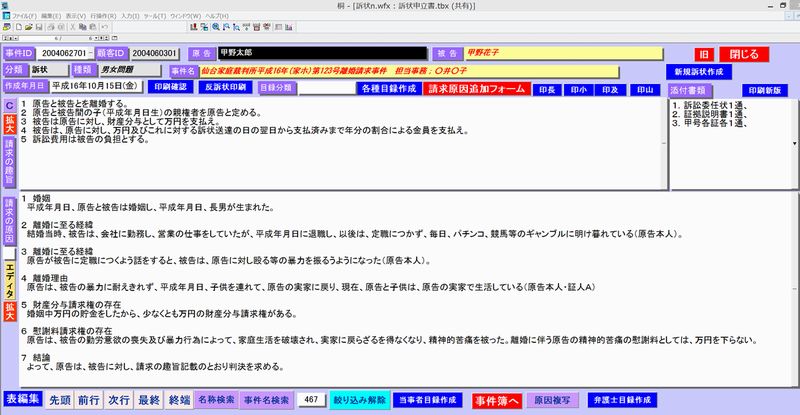Viewport: 800px width, 415px height.
Task: Click the red 請求原因追加フォーム button
Action: point(475,88)
